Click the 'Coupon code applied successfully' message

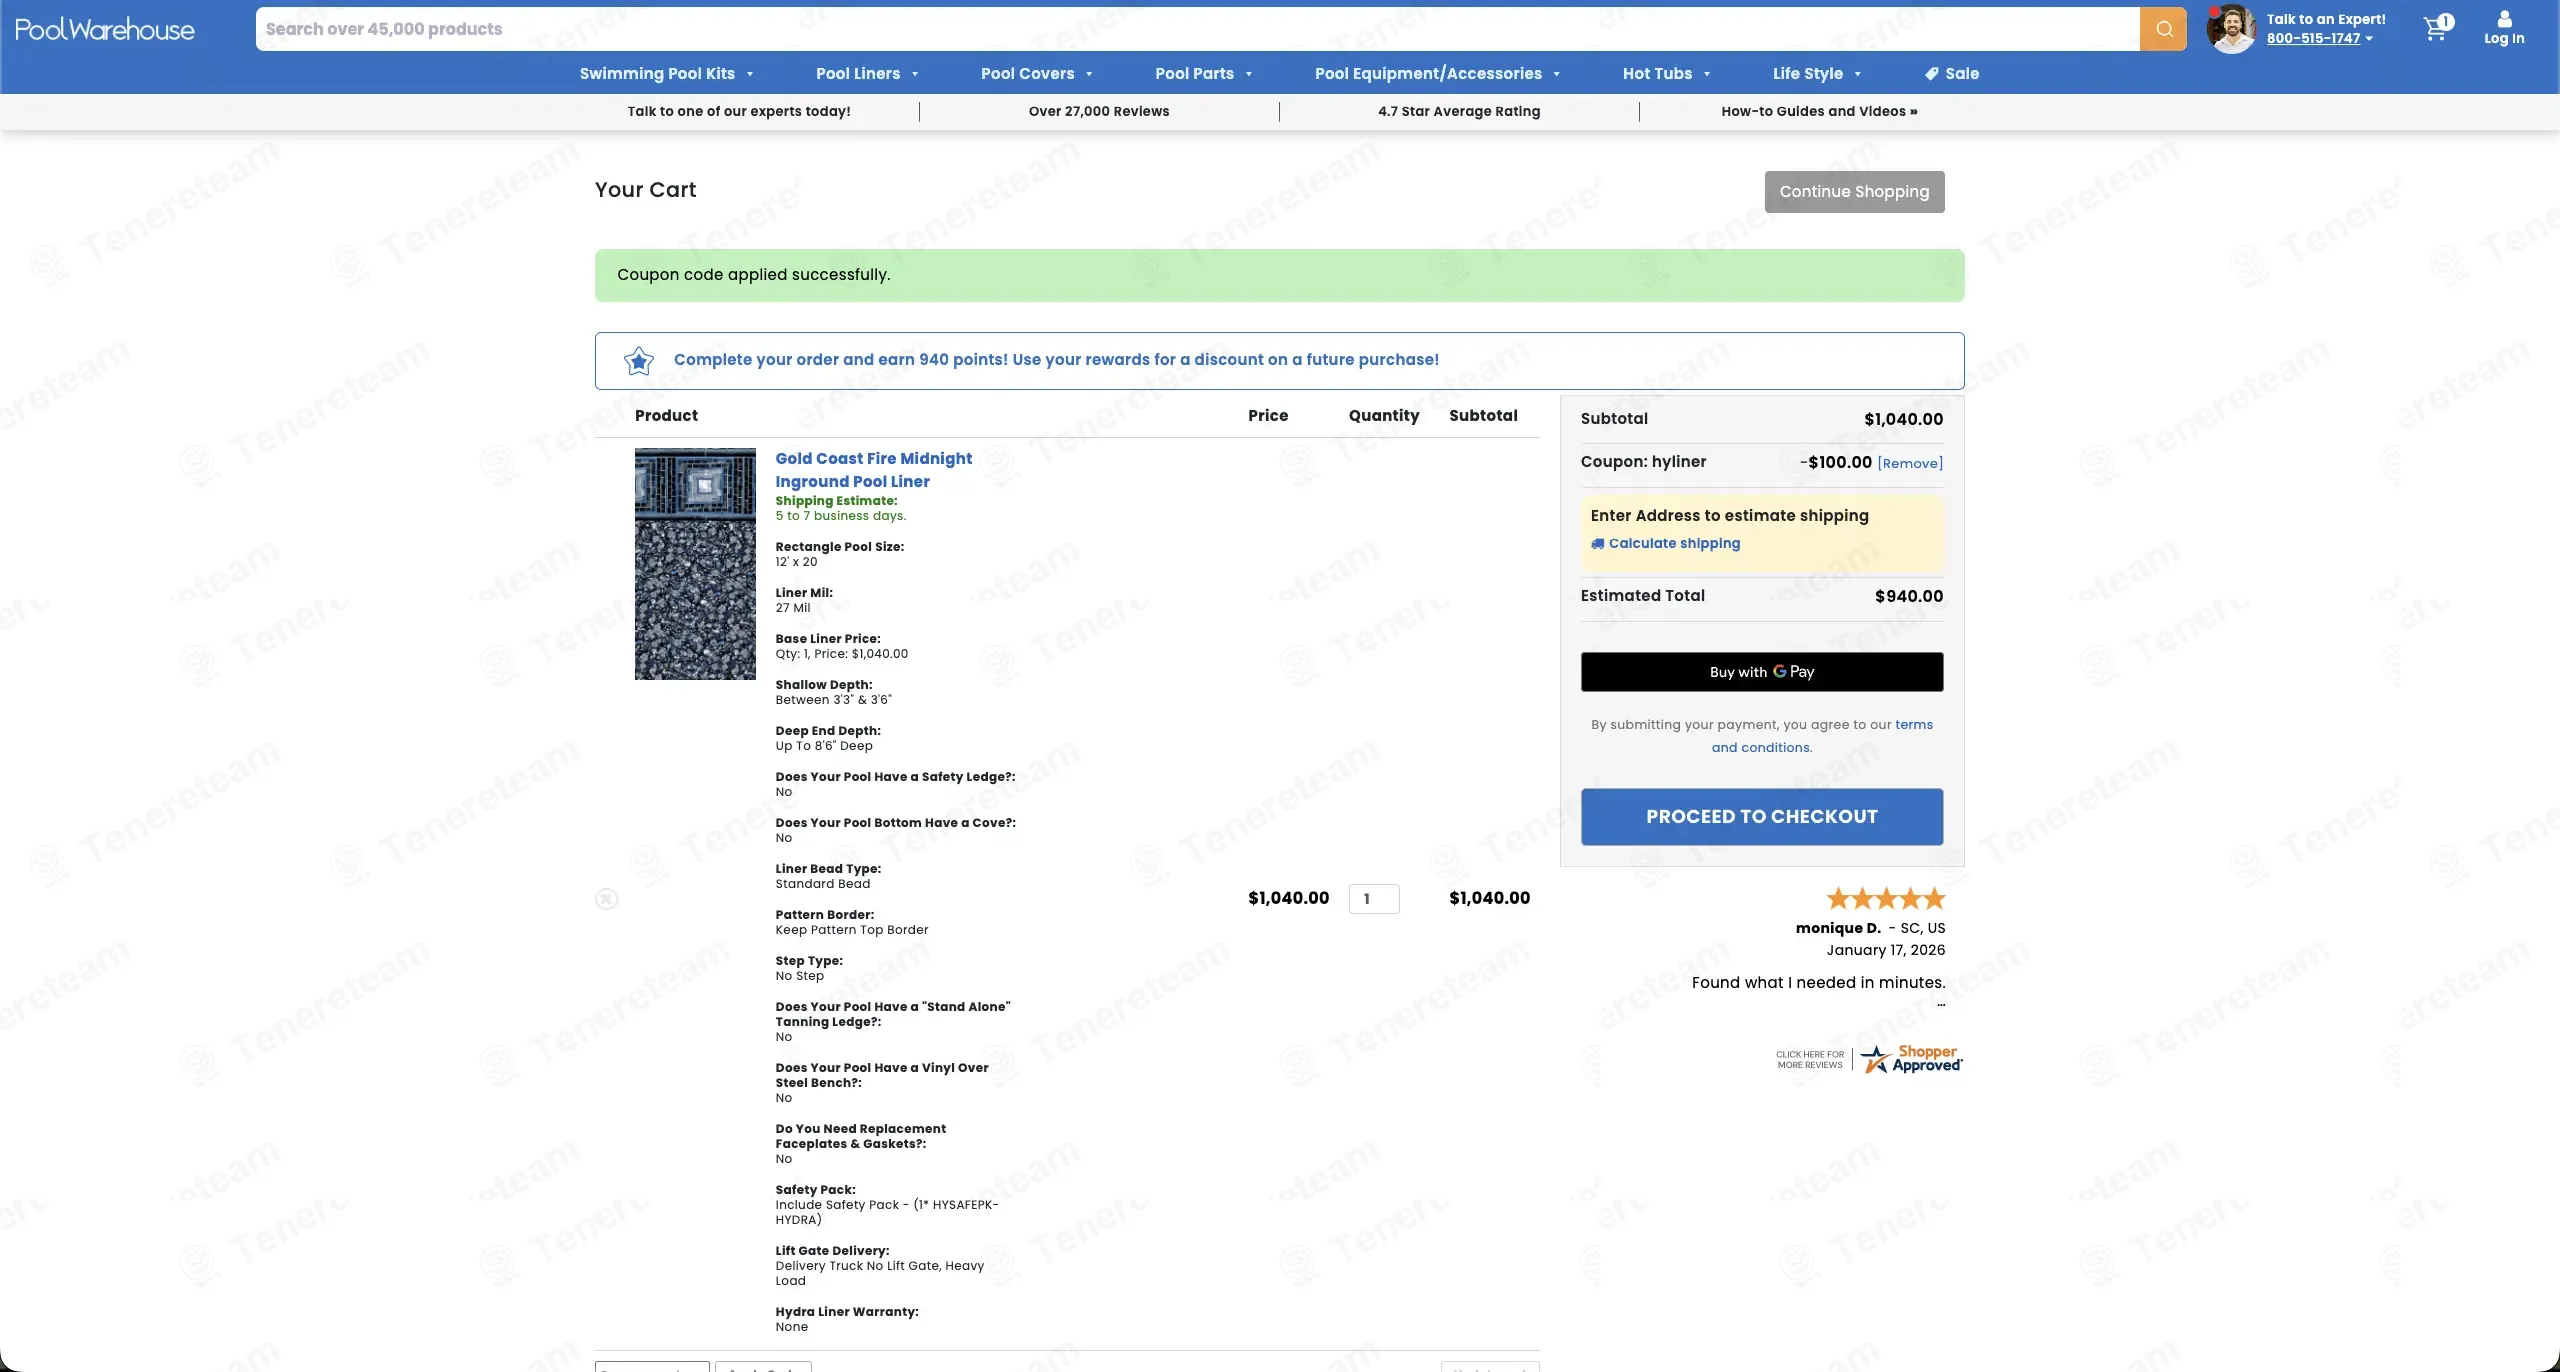click(x=753, y=275)
